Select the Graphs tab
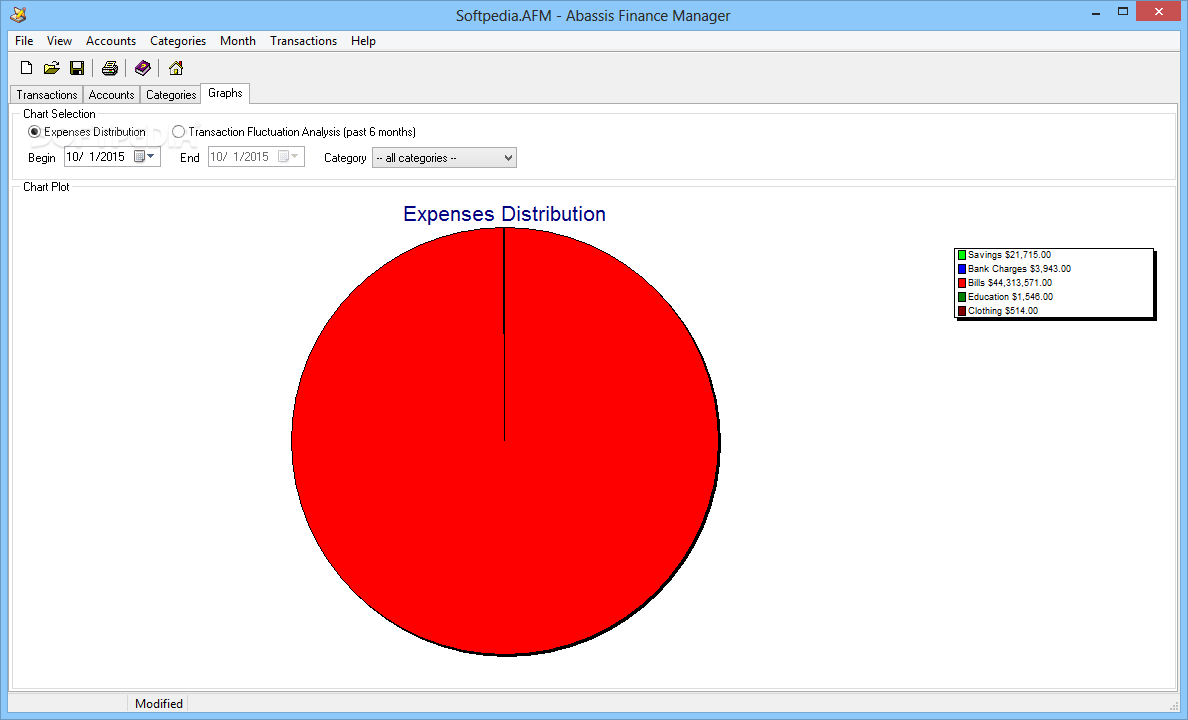1188x720 pixels. (x=225, y=93)
